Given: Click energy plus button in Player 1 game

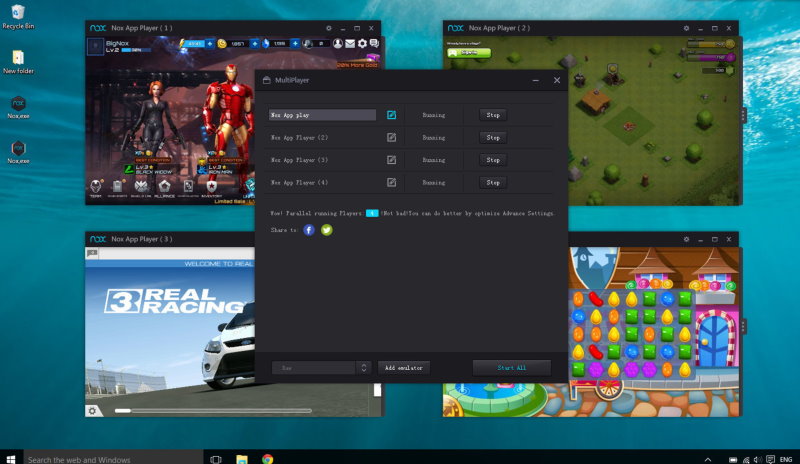Looking at the screenshot, I should 210,43.
